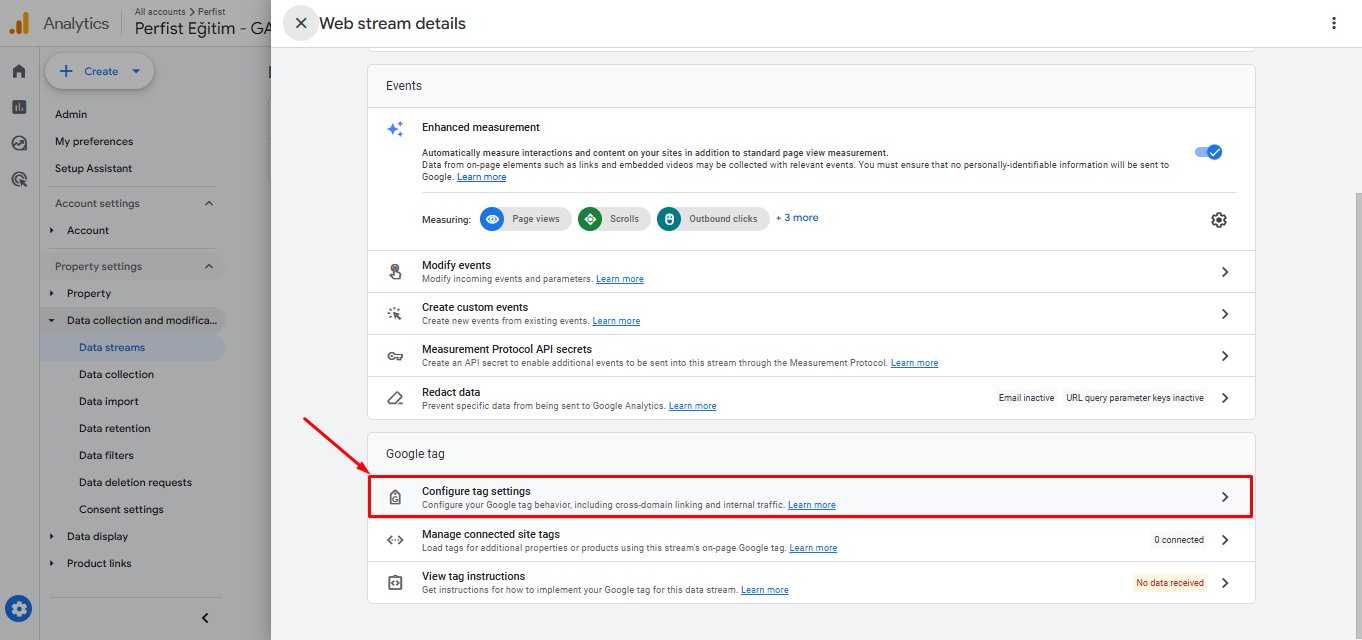Open Enhanced measurement settings gear
1362x640 pixels.
click(x=1218, y=220)
